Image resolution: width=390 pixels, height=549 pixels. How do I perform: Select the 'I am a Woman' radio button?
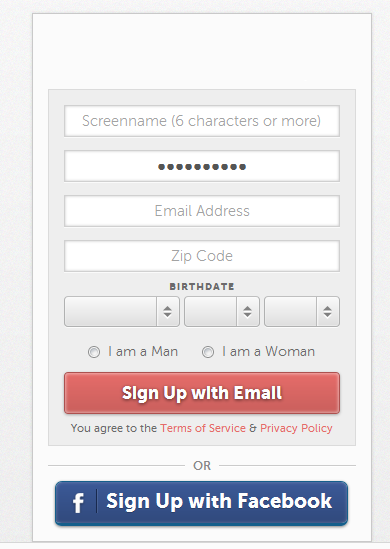coord(208,352)
